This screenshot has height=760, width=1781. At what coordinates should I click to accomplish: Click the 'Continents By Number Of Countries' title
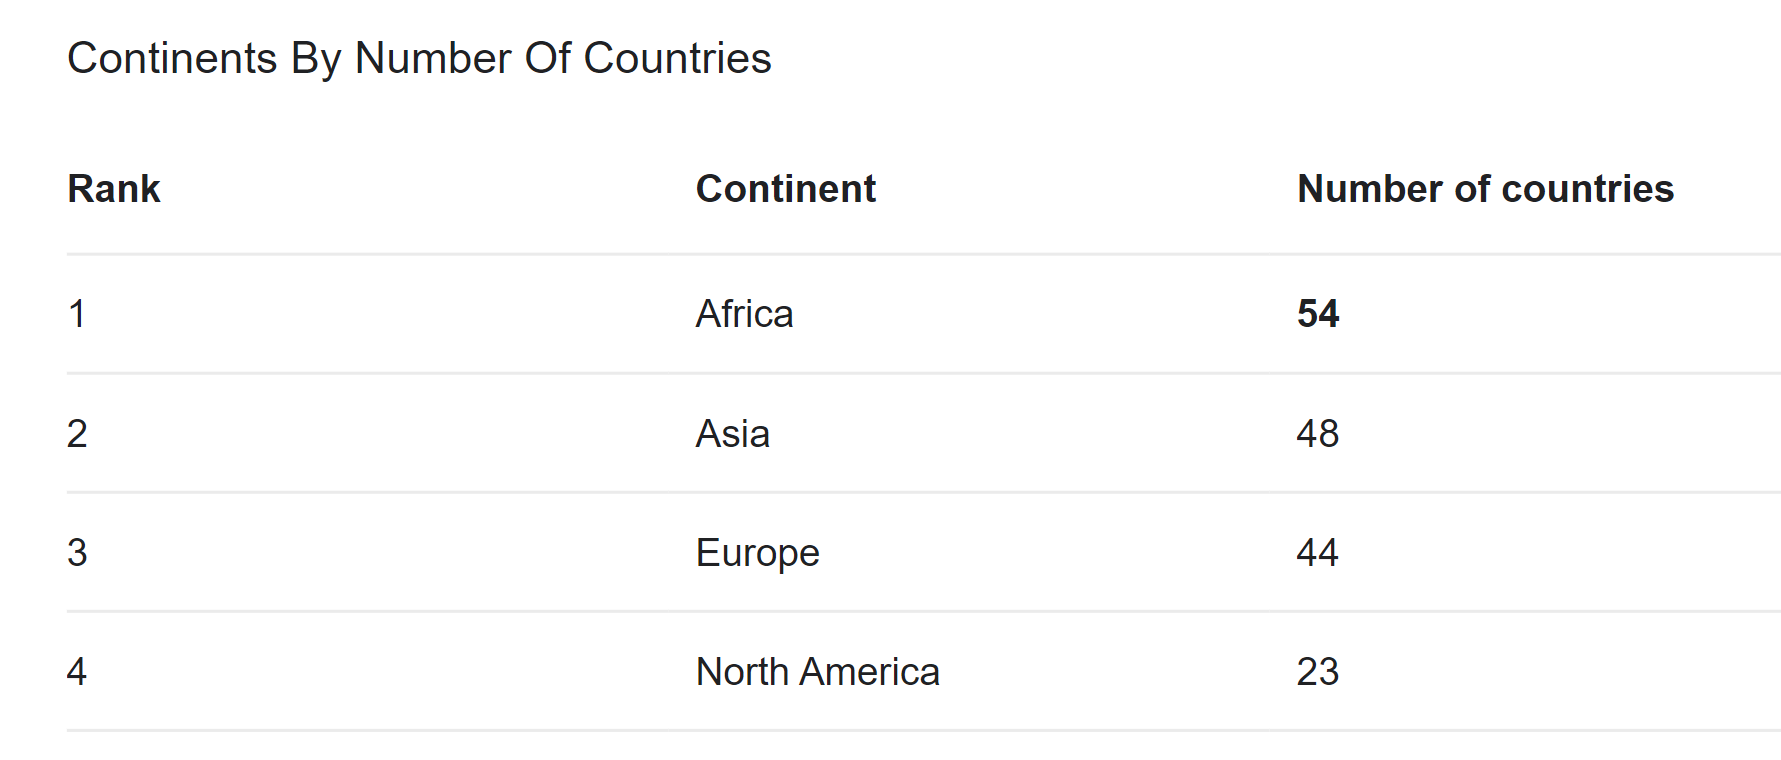click(x=419, y=58)
